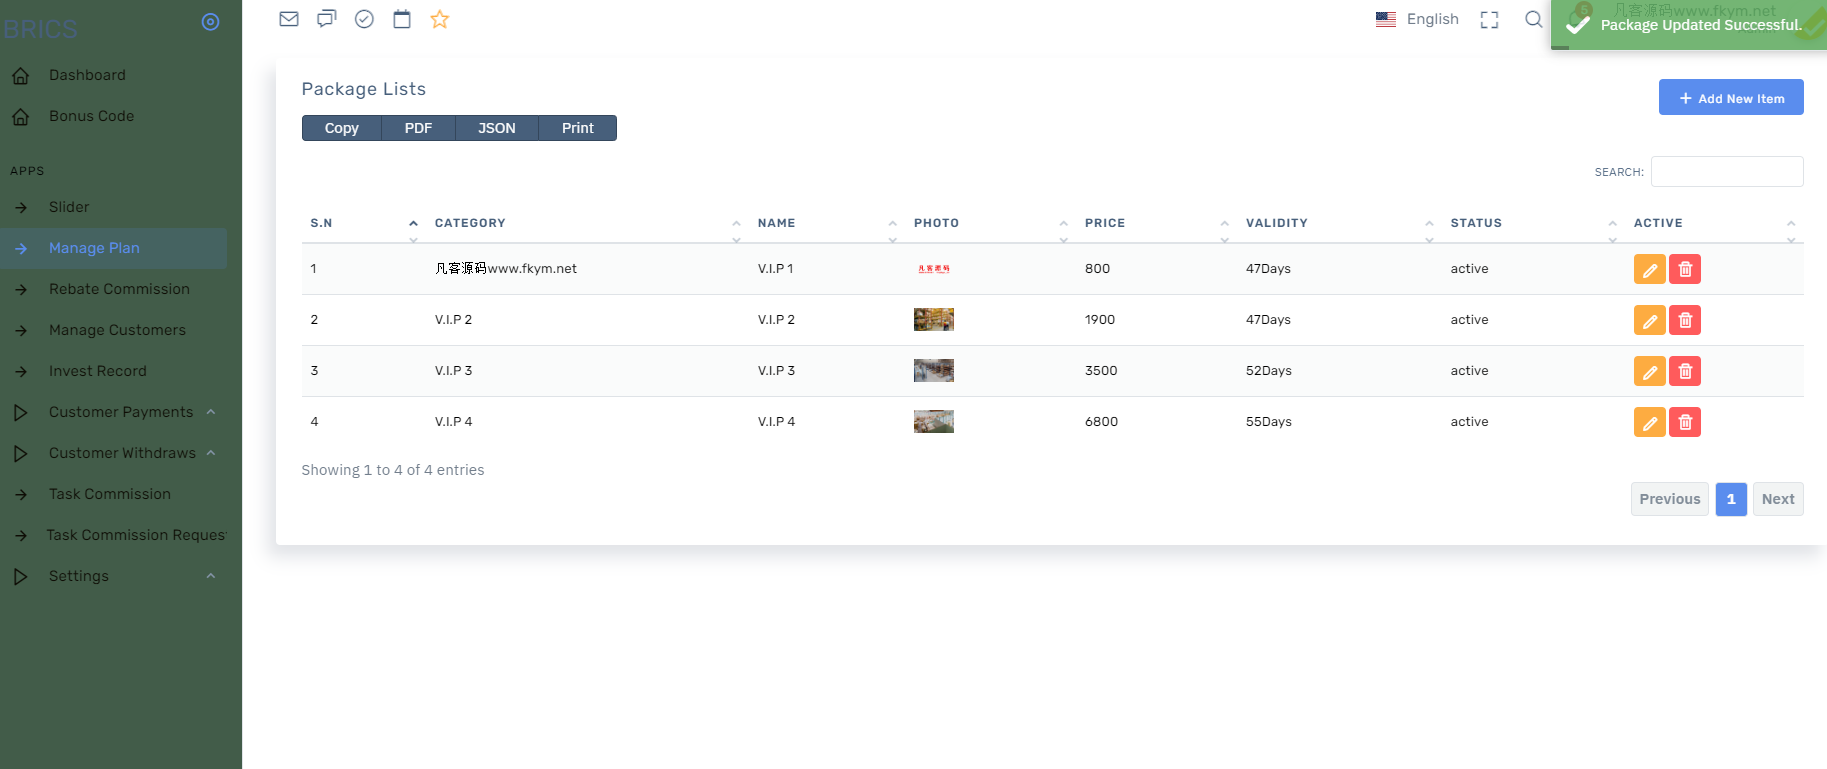Expand the Settings sidebar section
The image size is (1827, 769).
coord(79,576)
